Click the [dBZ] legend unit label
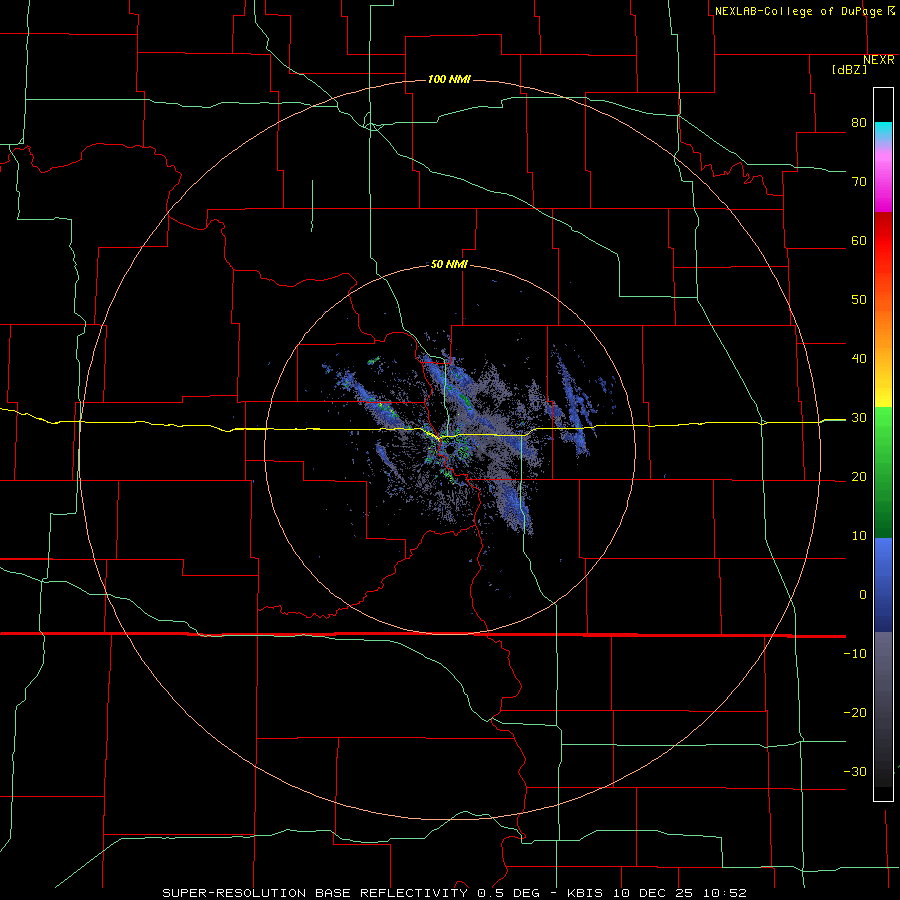Viewport: 900px width, 900px height. click(x=849, y=69)
